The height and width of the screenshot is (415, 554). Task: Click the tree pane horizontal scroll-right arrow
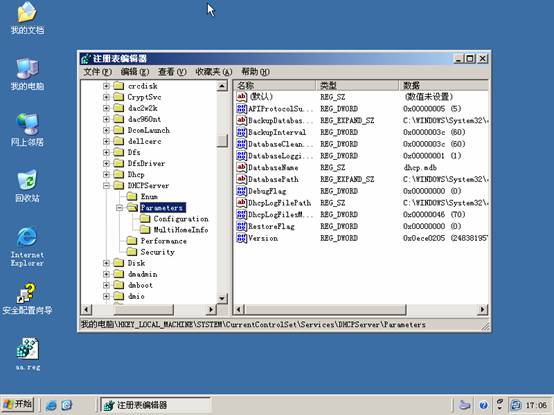(x=211, y=310)
